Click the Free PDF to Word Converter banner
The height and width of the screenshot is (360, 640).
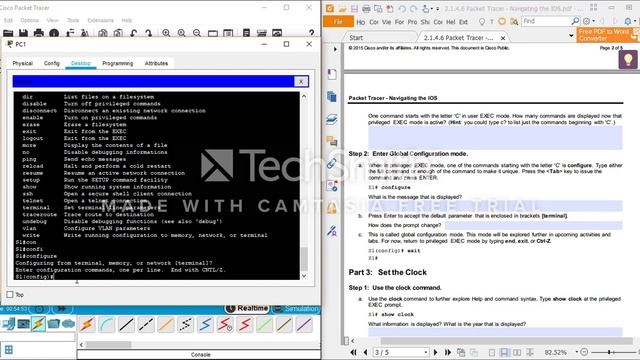click(608, 35)
